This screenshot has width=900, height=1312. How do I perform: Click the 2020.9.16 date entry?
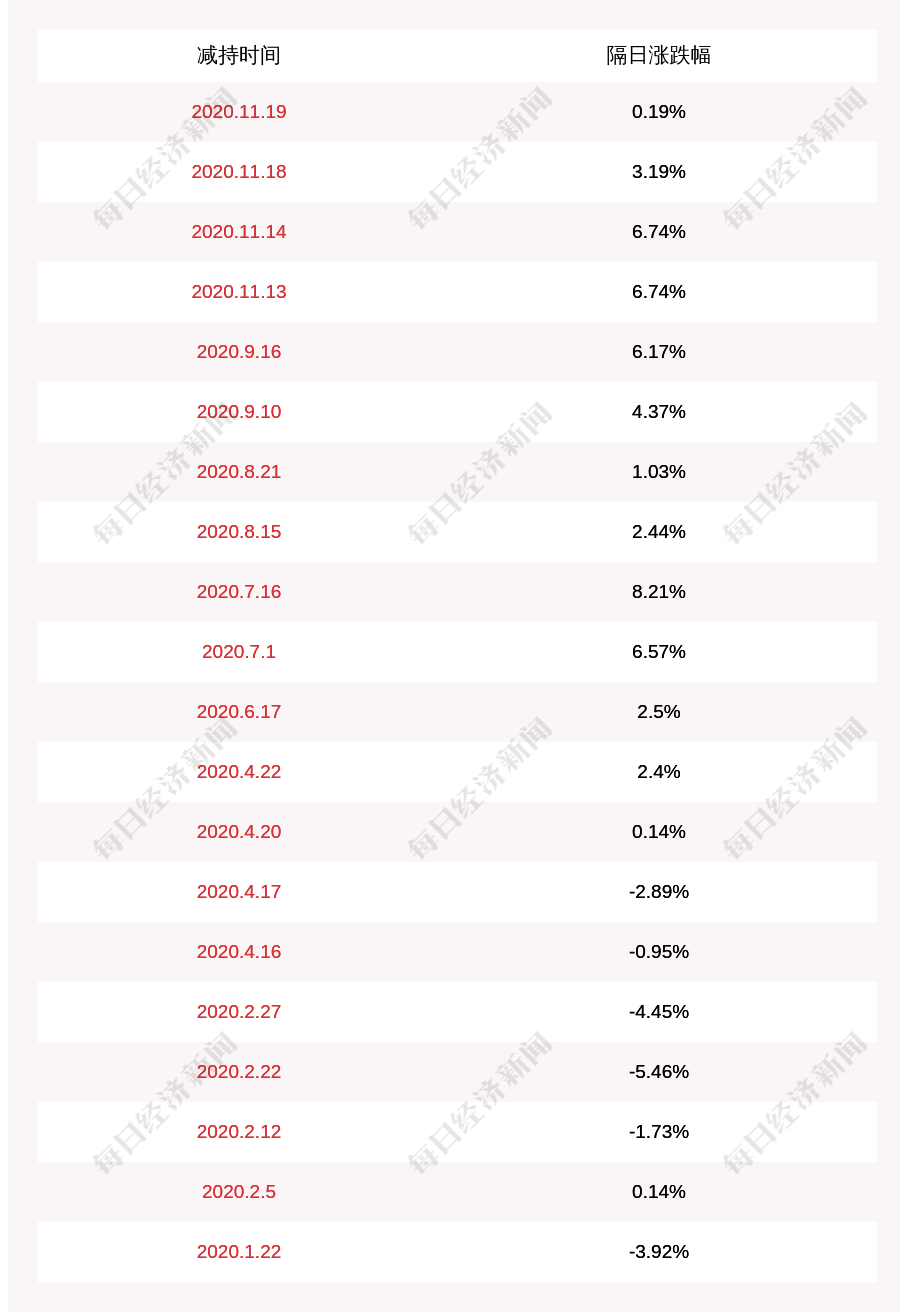coord(238,351)
